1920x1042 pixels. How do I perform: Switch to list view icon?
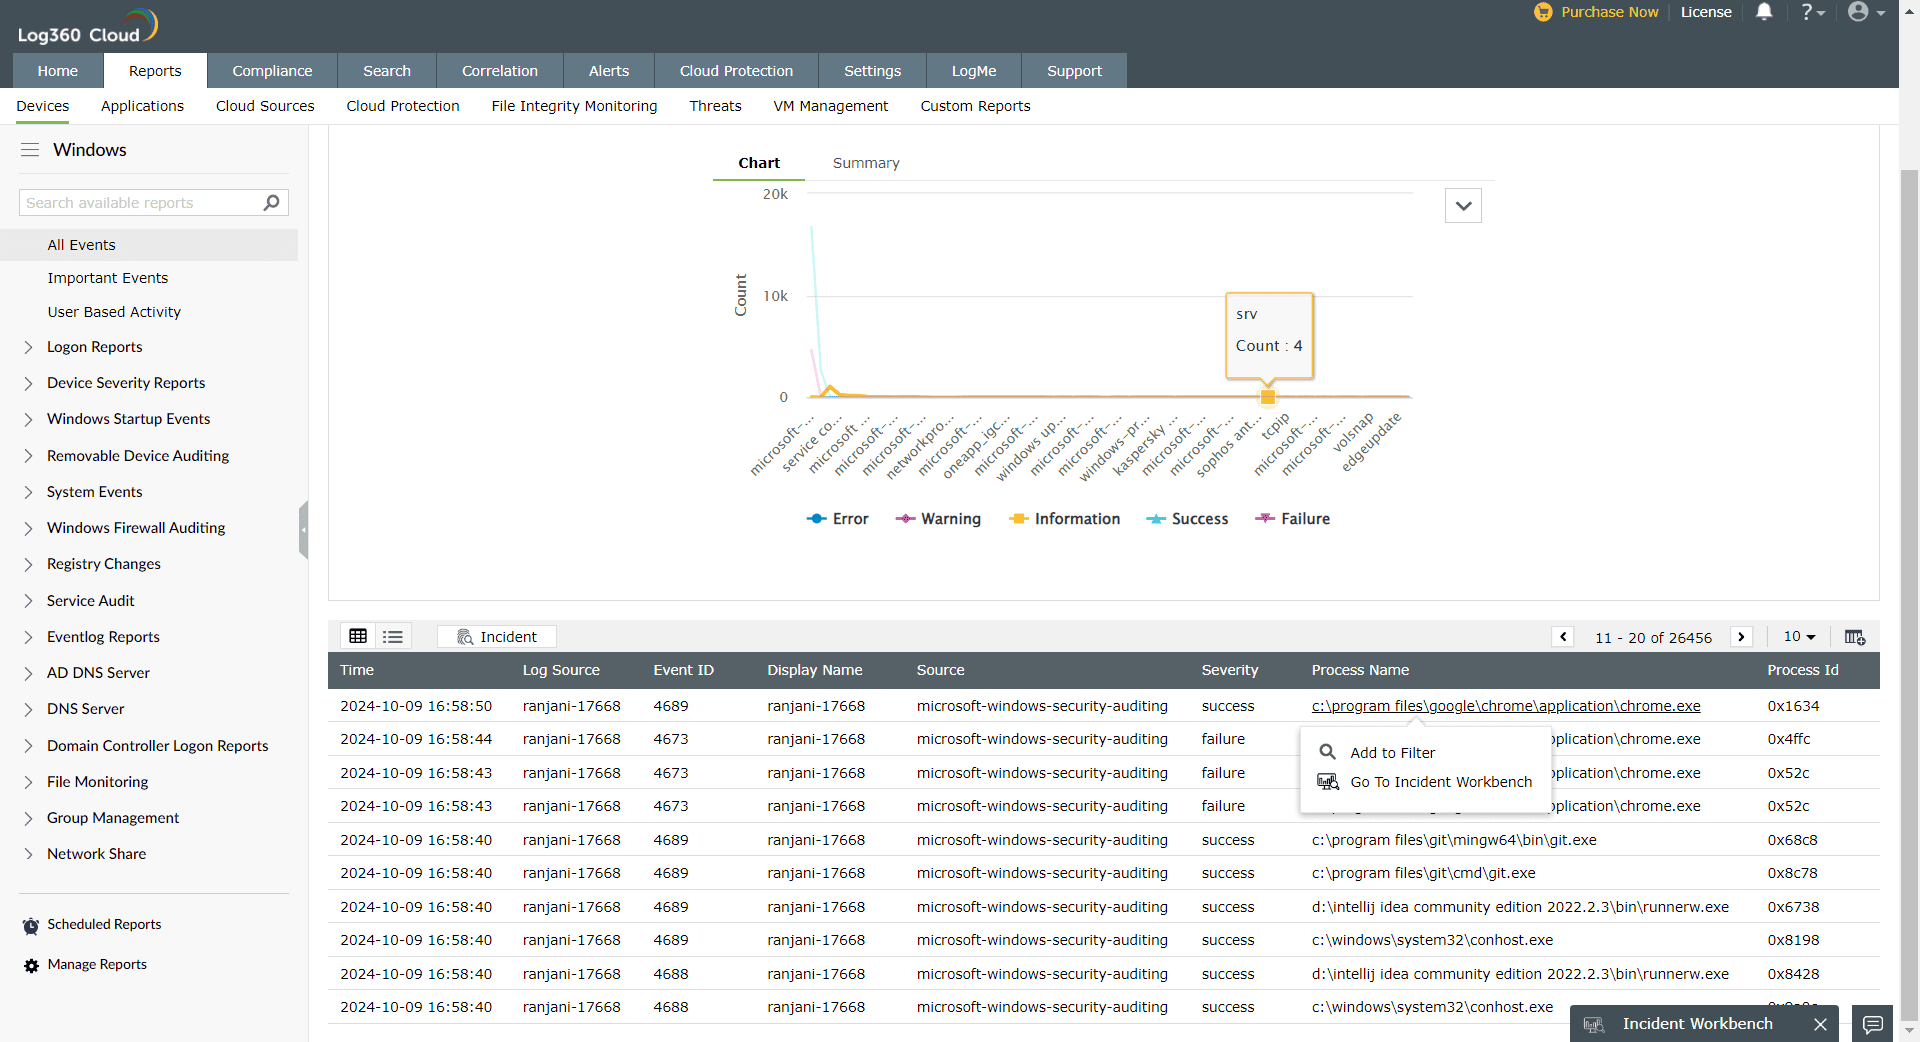pos(393,636)
